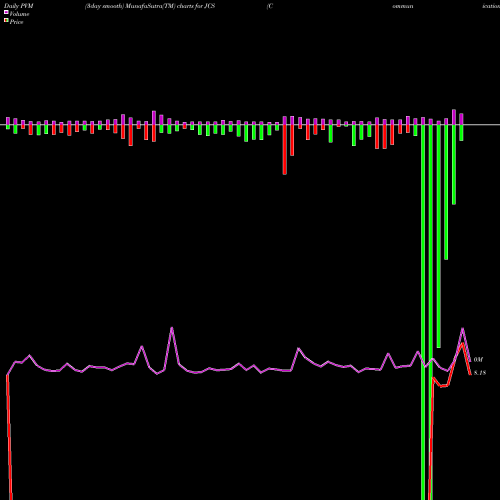Click the 'Volume' legend label
500x500 pixels.
pos(19,14)
